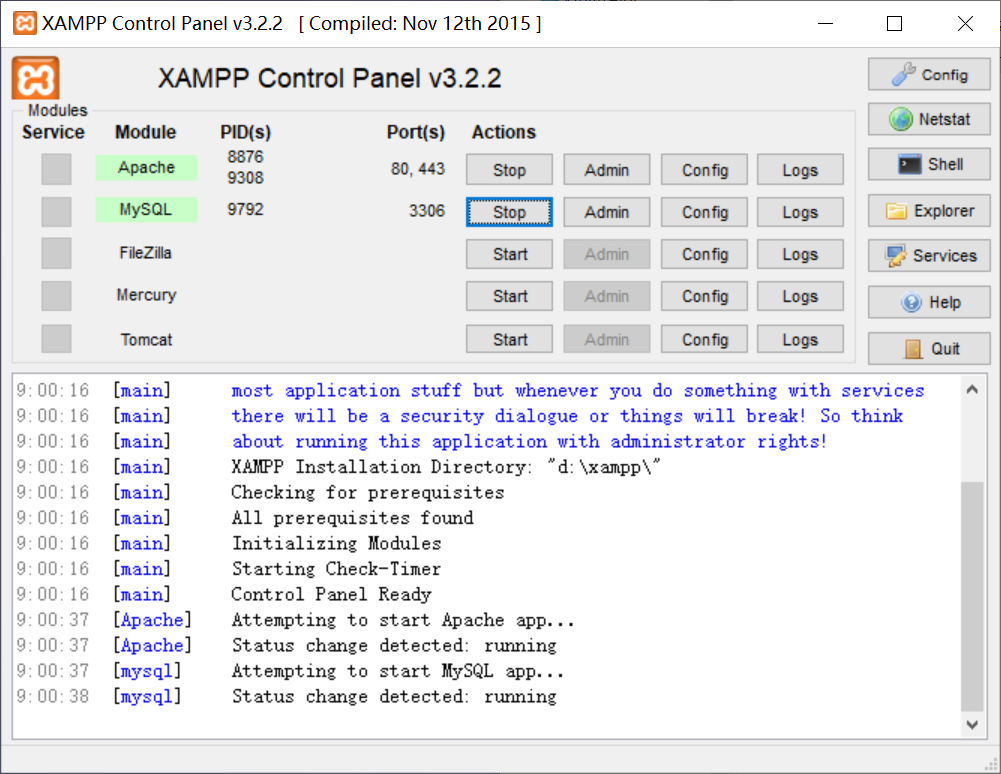Open Tomcat Logs menu

tap(801, 339)
